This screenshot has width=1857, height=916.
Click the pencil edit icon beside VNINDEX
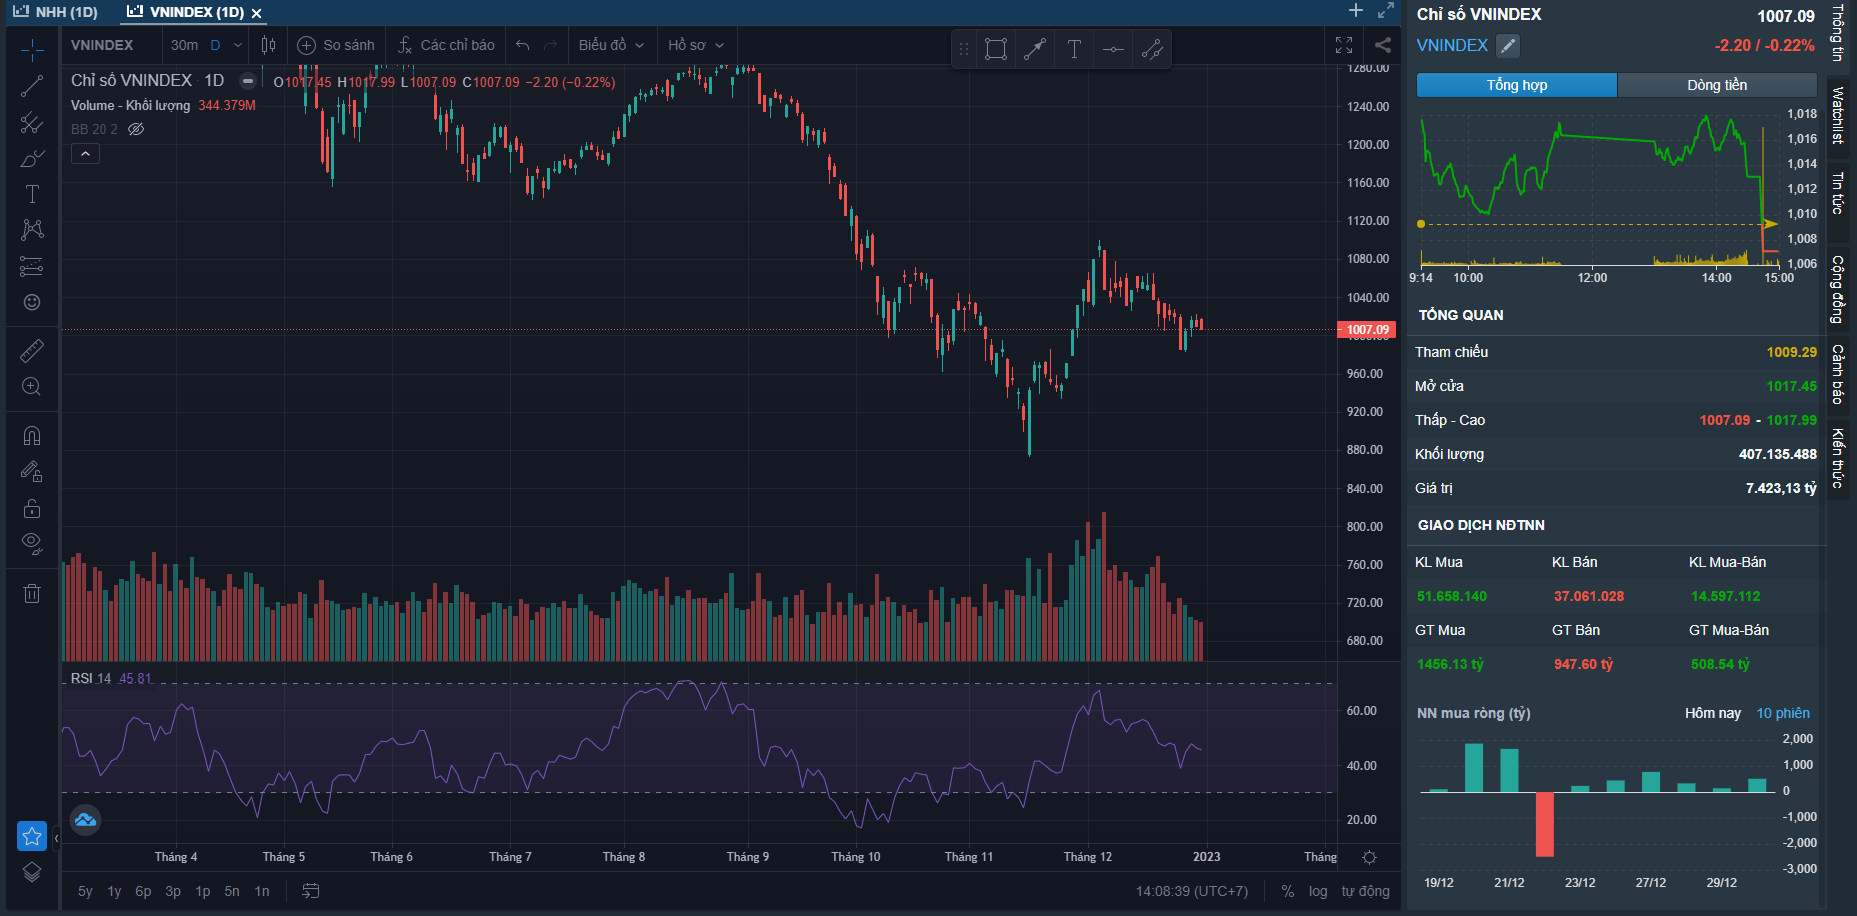coord(1508,46)
